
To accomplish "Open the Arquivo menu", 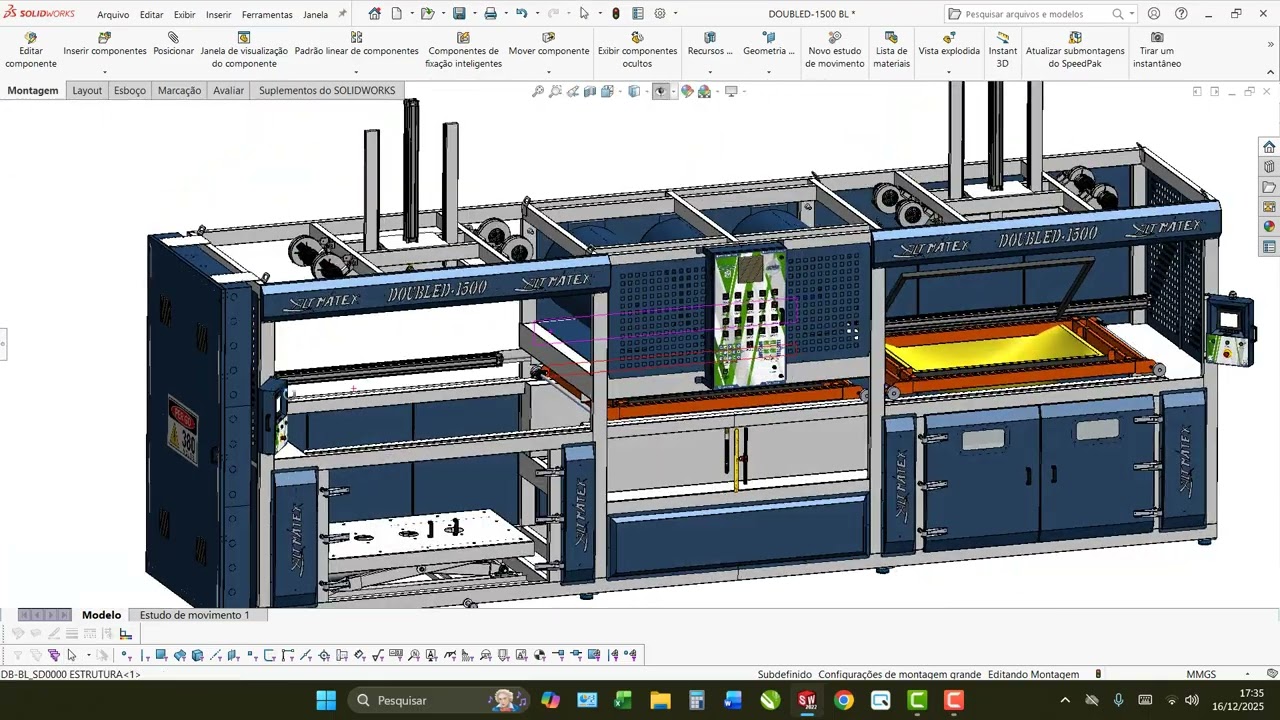I will (113, 15).
